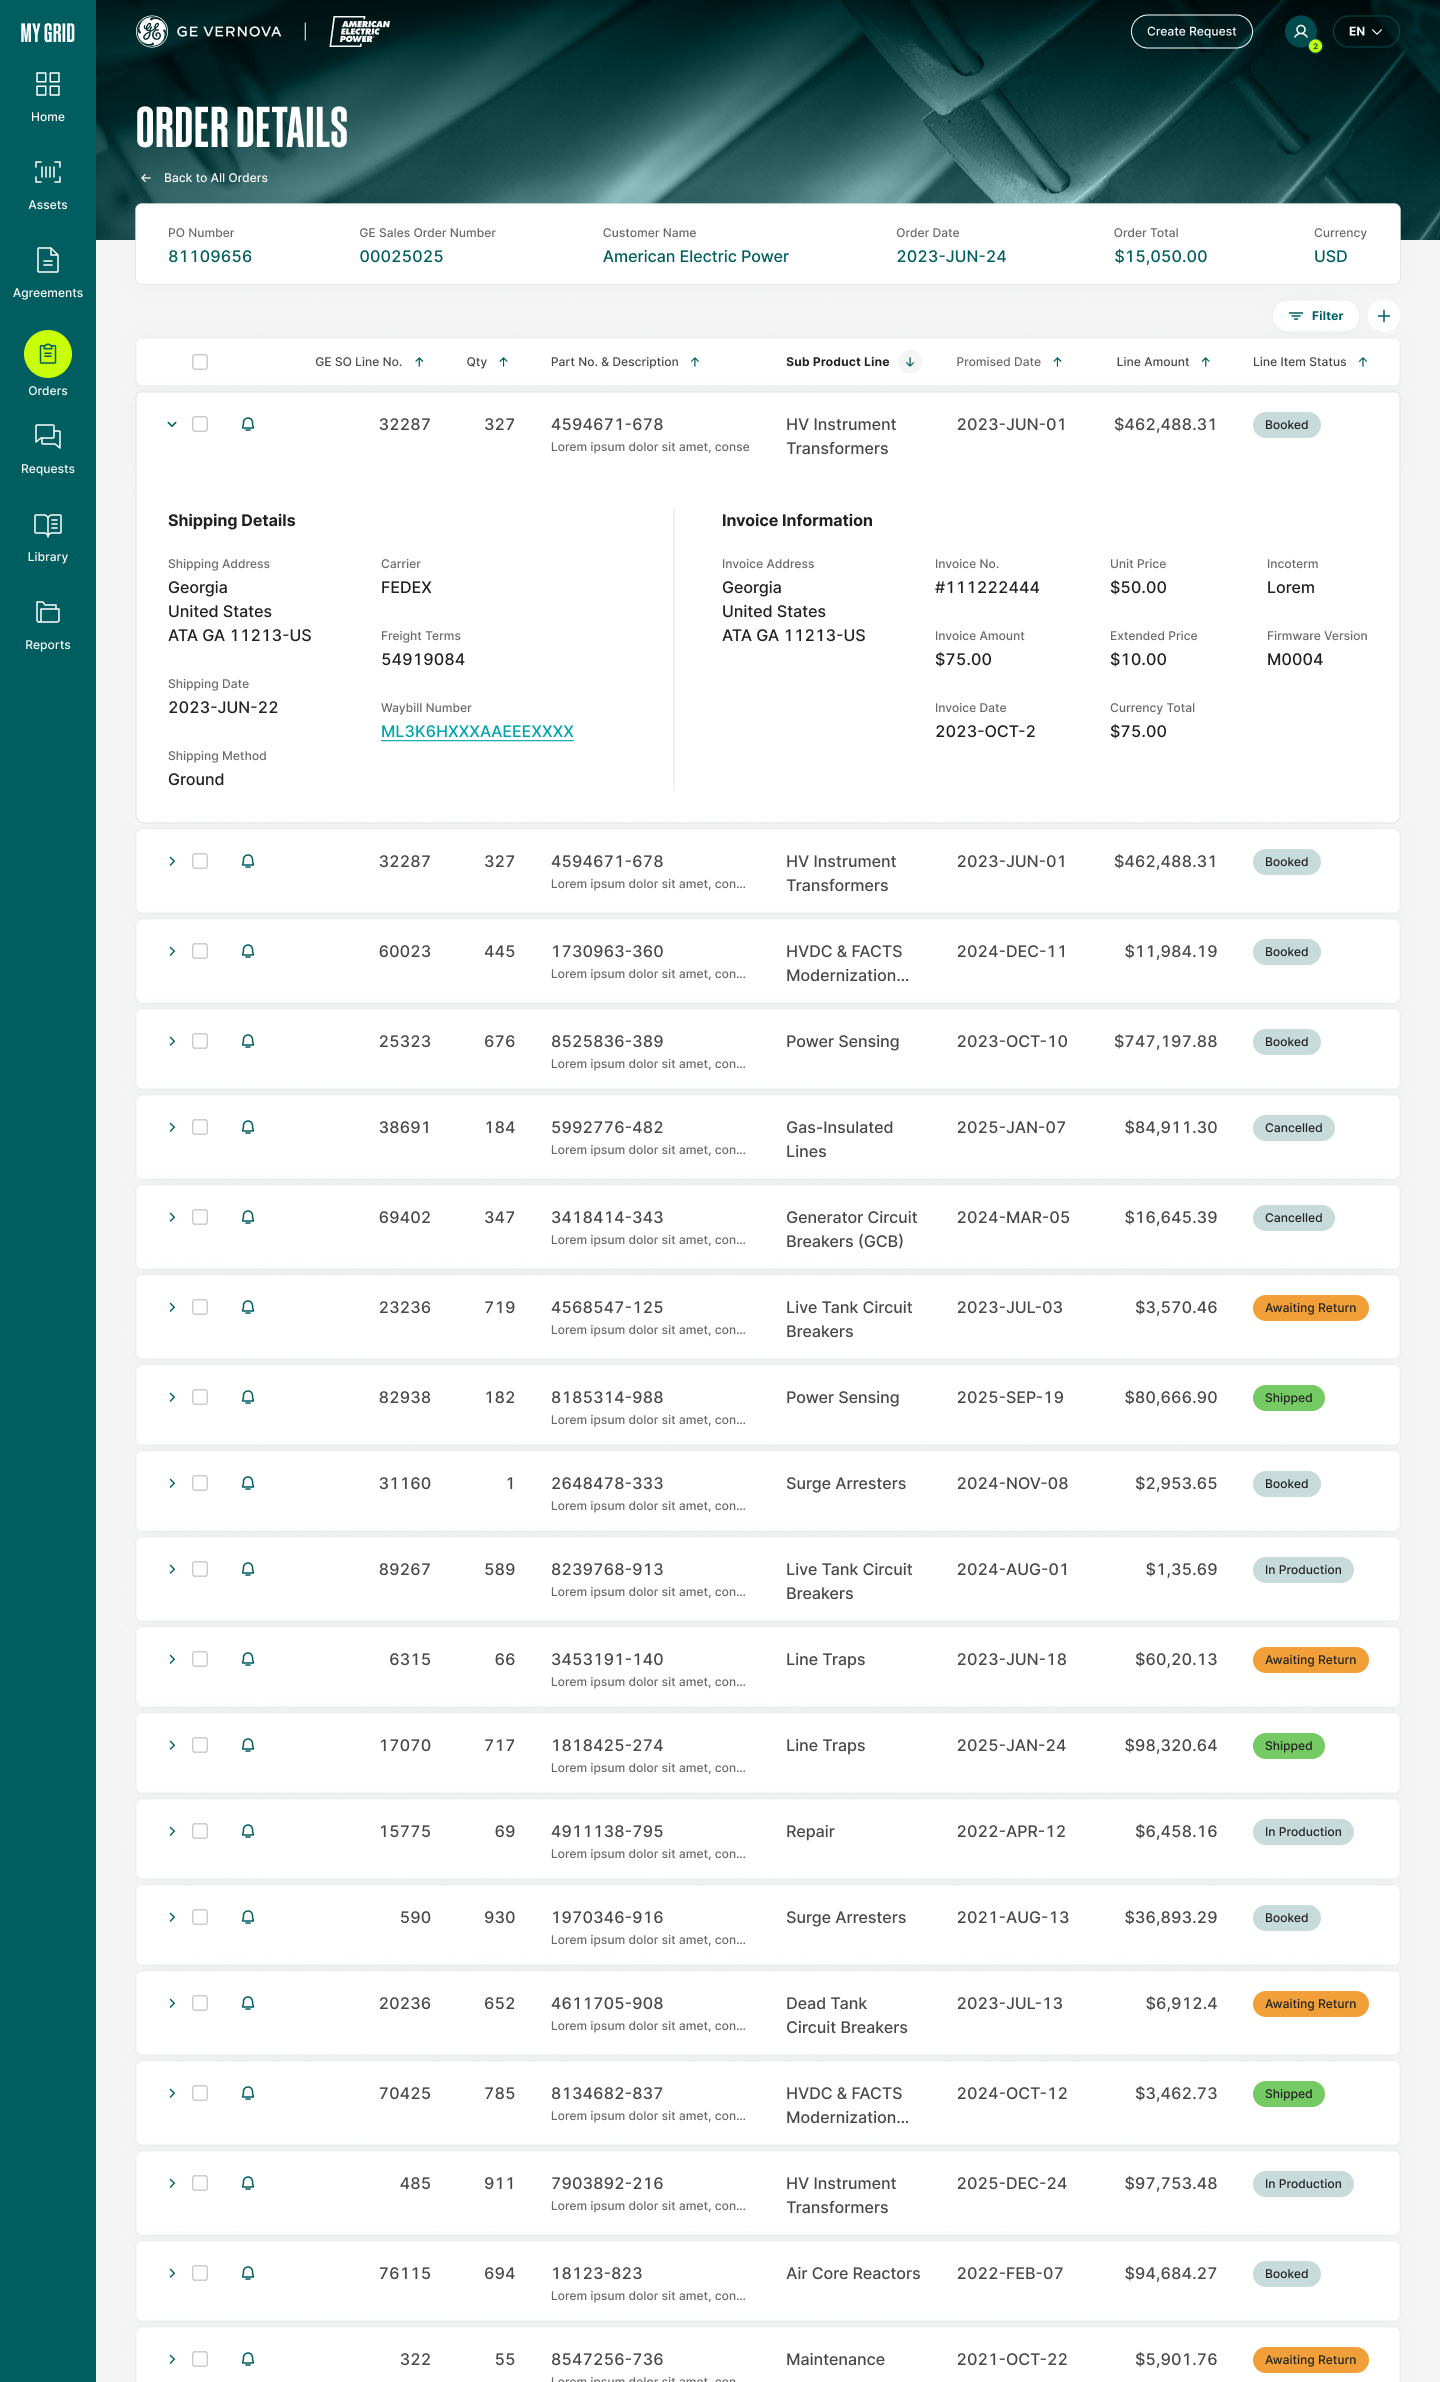This screenshot has width=1440, height=2382.
Task: Click the American Electric Power logo
Action: point(360,32)
